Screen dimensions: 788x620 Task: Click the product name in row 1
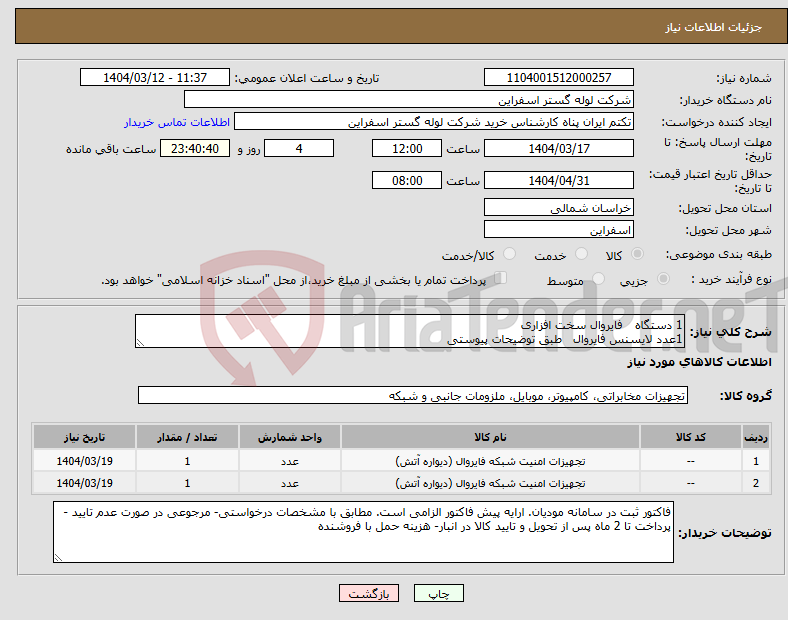click(x=490, y=461)
